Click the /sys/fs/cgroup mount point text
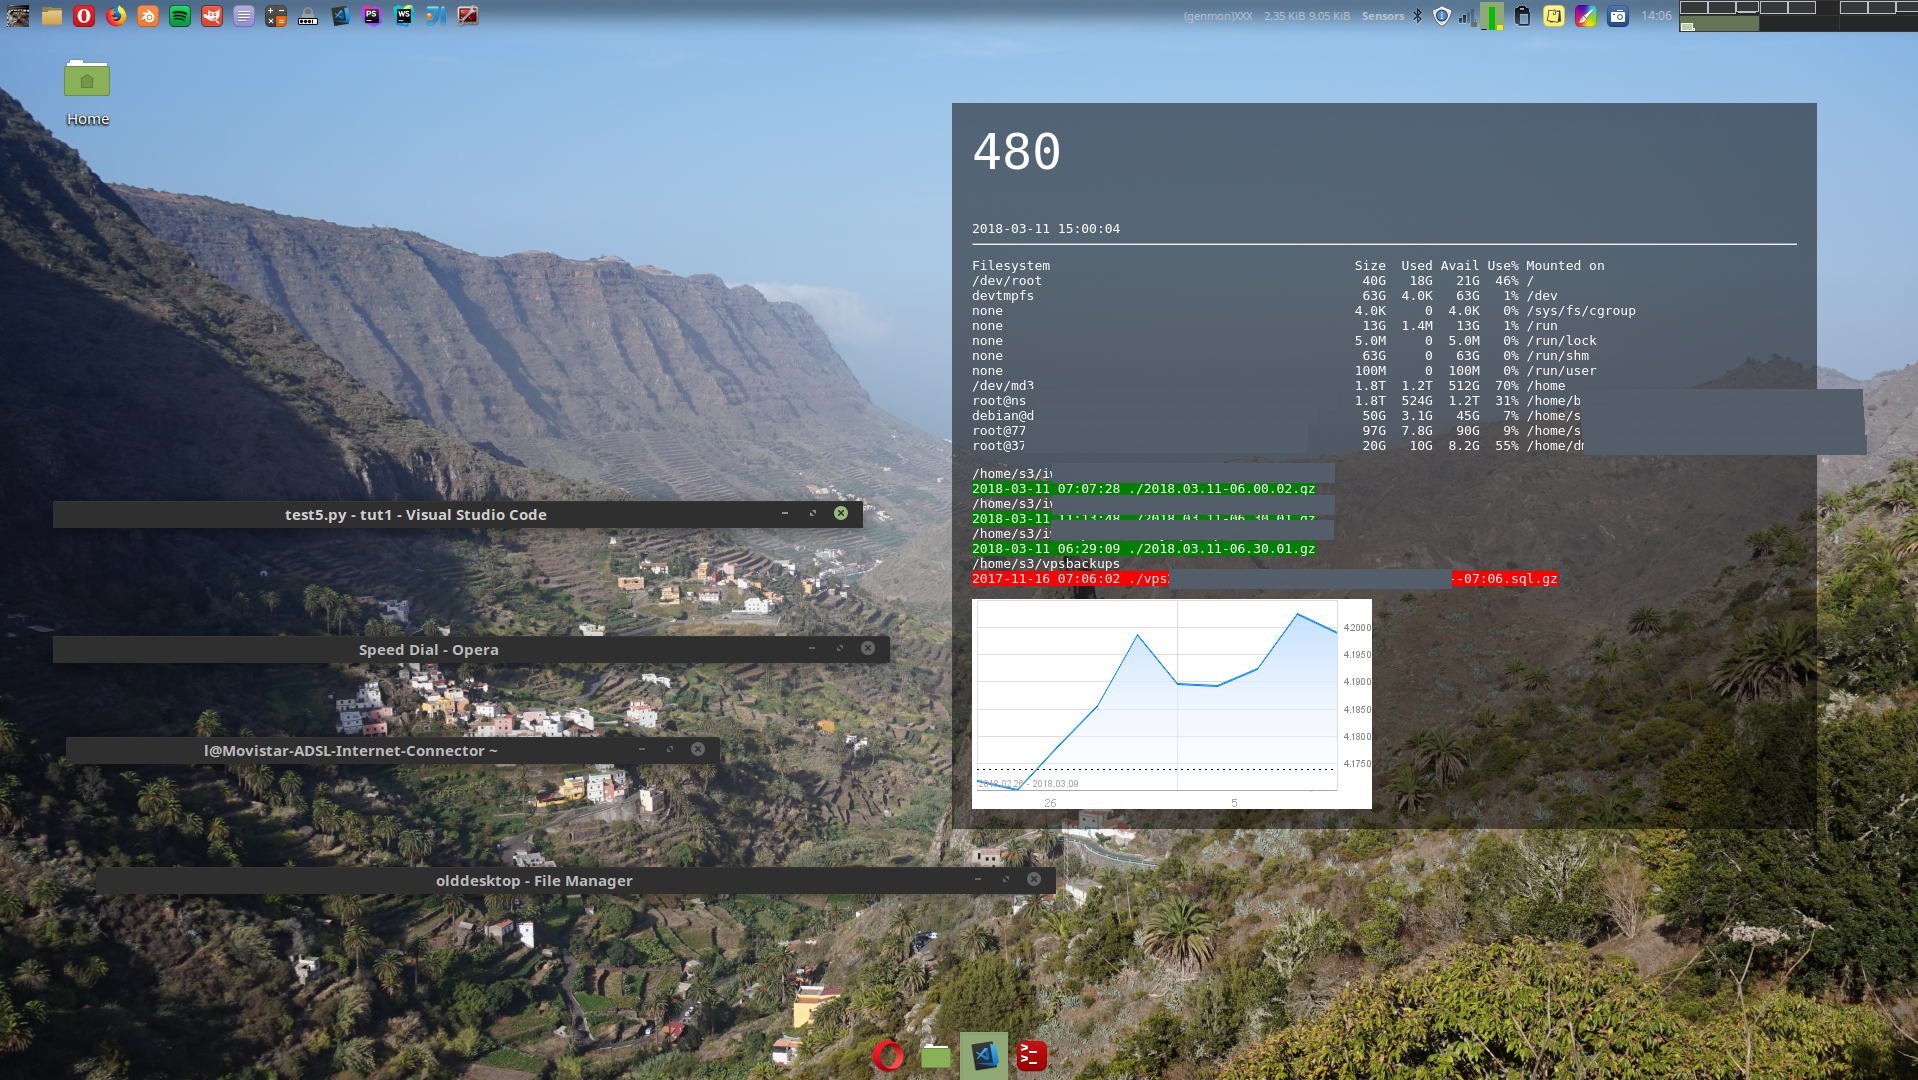This screenshot has width=1918, height=1080. pyautogui.click(x=1581, y=311)
